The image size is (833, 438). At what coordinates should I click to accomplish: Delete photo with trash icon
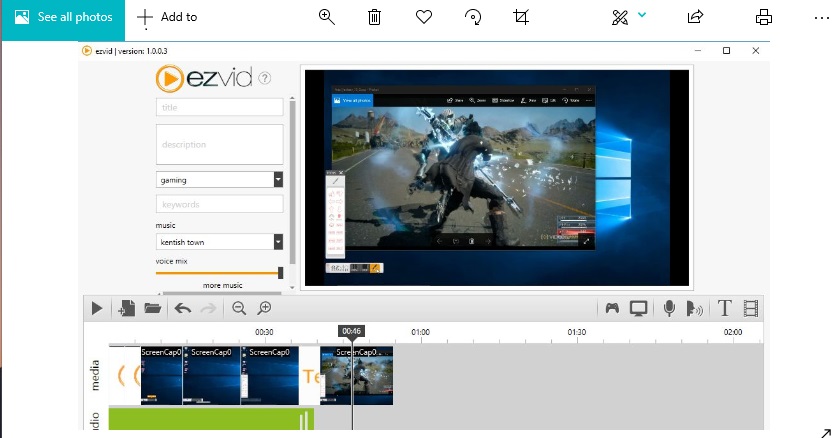375,17
